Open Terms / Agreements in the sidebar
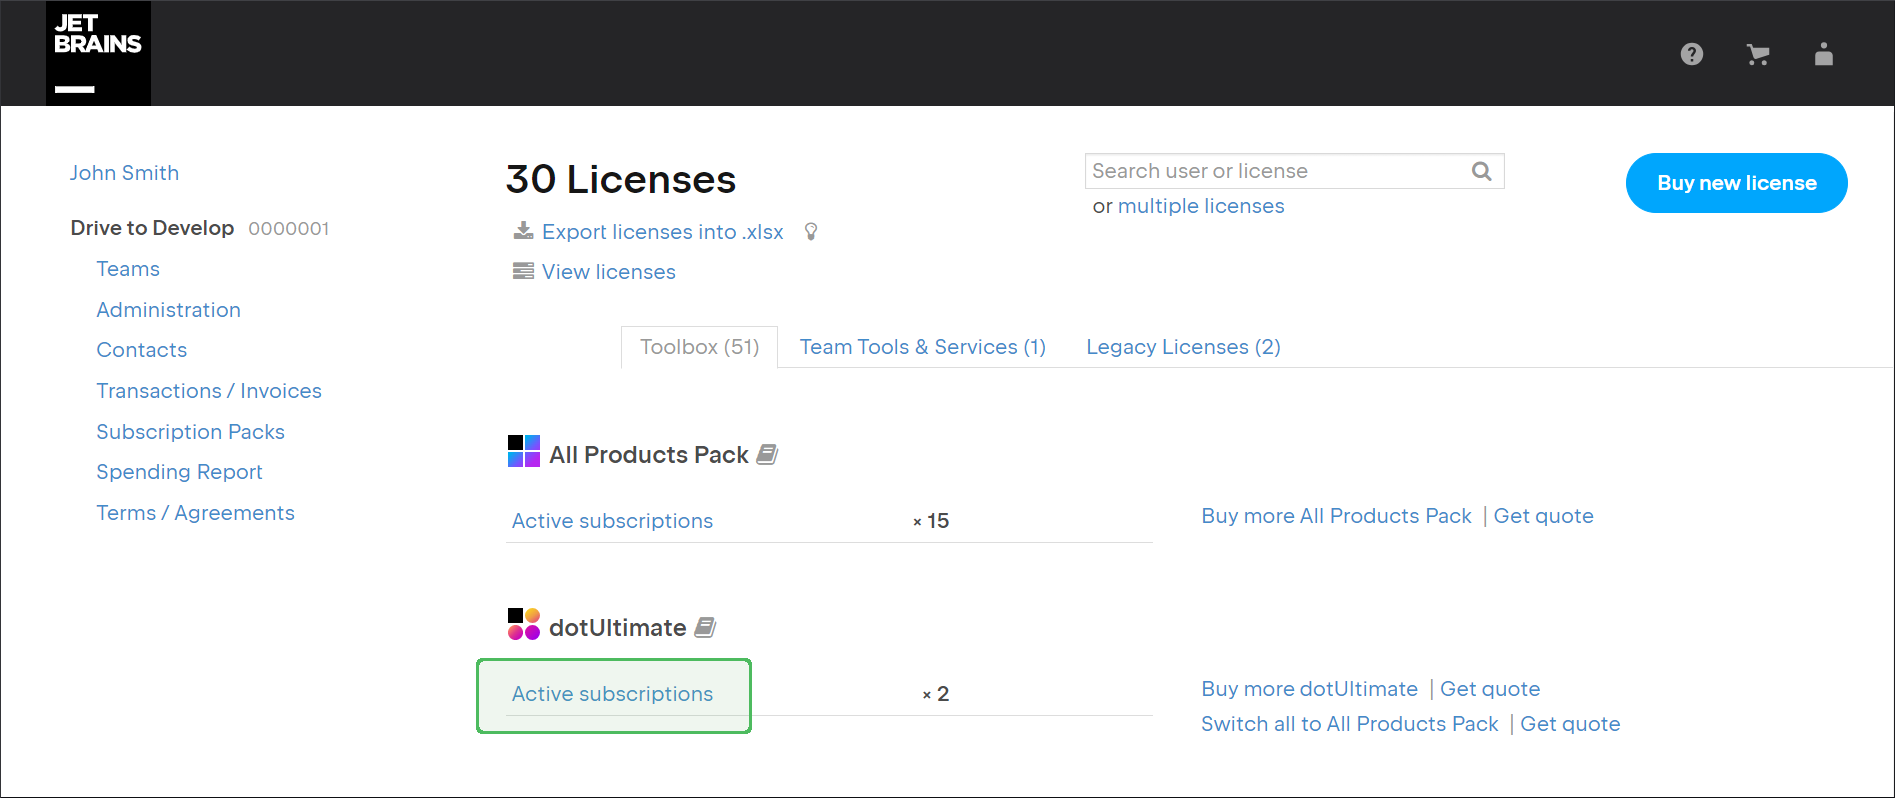 (195, 513)
